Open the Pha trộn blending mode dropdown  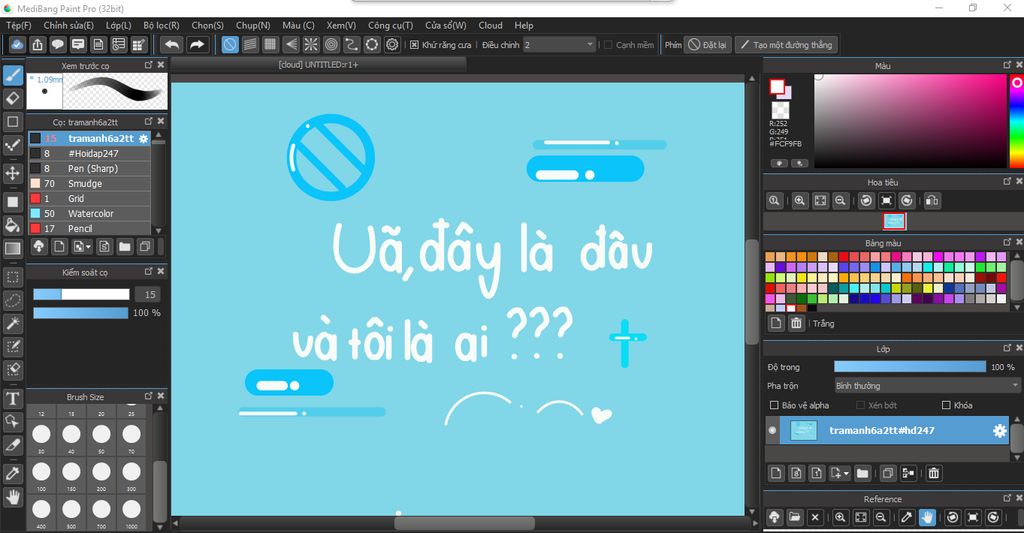[x=927, y=385]
